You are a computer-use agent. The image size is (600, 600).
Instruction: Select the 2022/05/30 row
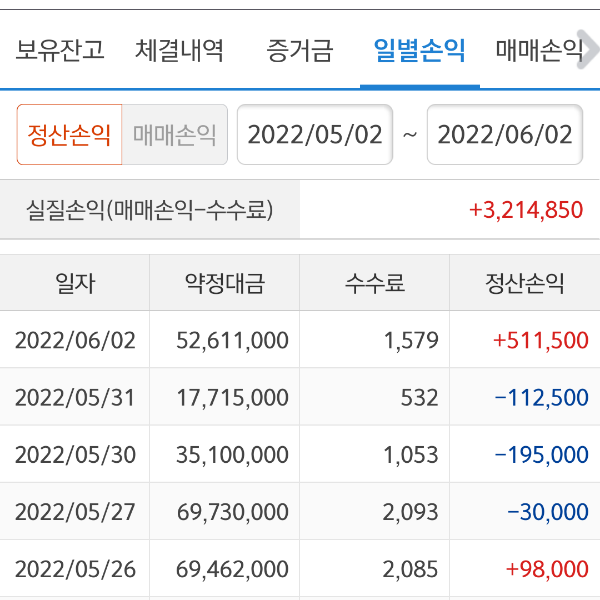75,455
